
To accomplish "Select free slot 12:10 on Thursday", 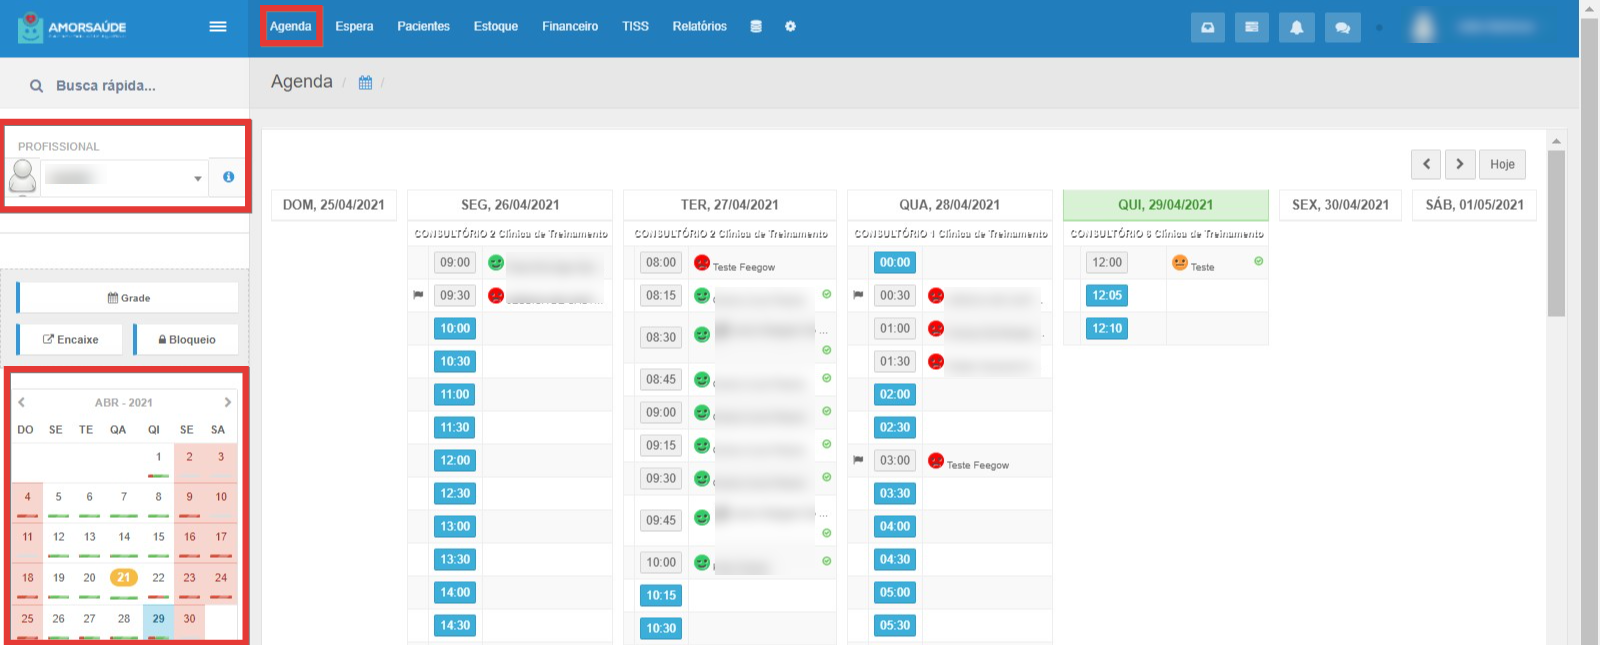I will click(1107, 328).
